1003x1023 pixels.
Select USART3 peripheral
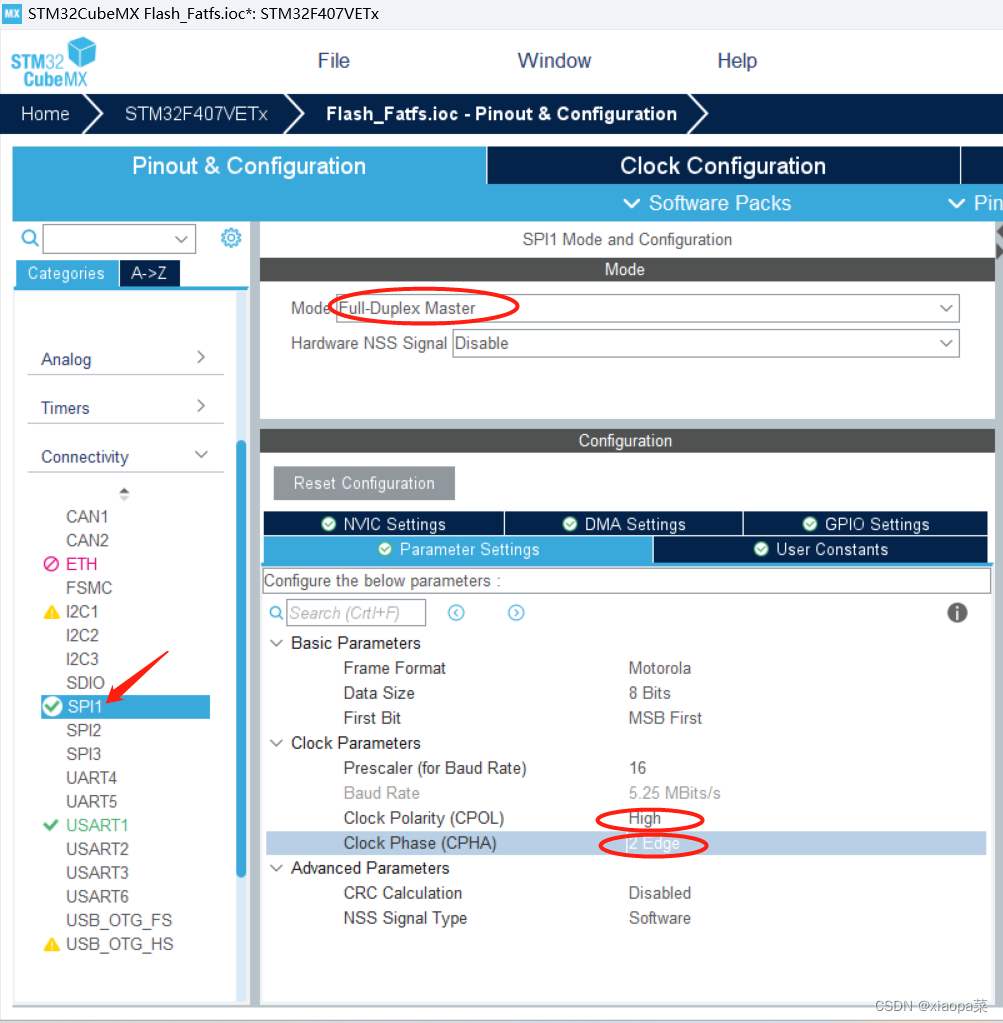[x=97, y=873]
